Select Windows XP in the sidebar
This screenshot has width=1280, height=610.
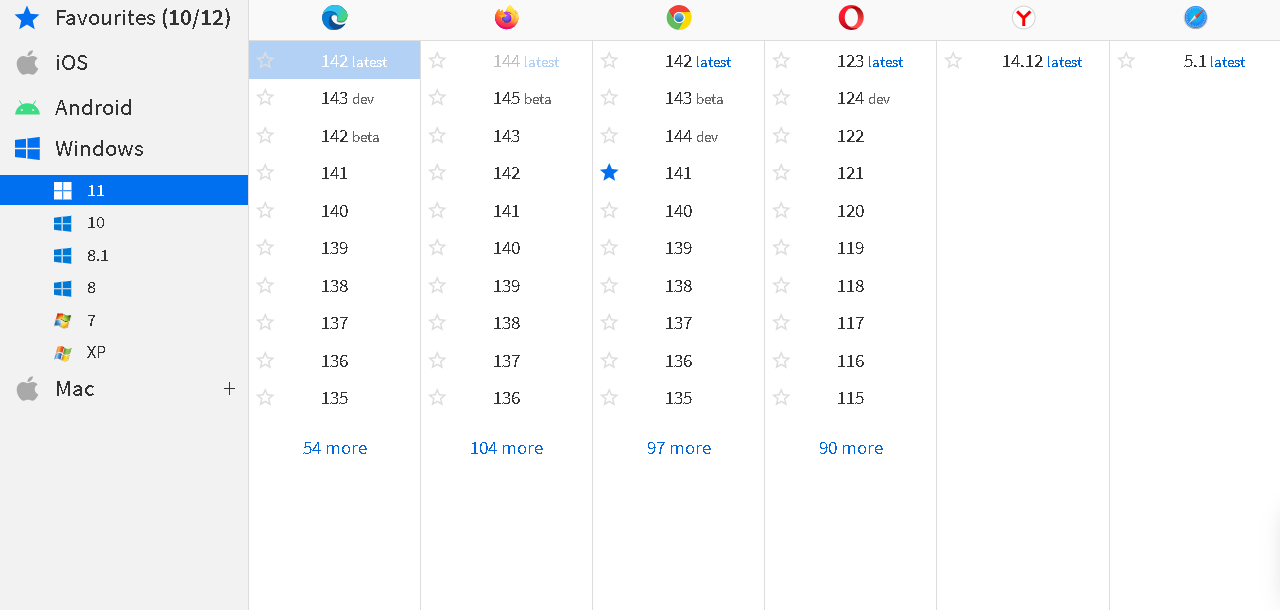pos(95,352)
